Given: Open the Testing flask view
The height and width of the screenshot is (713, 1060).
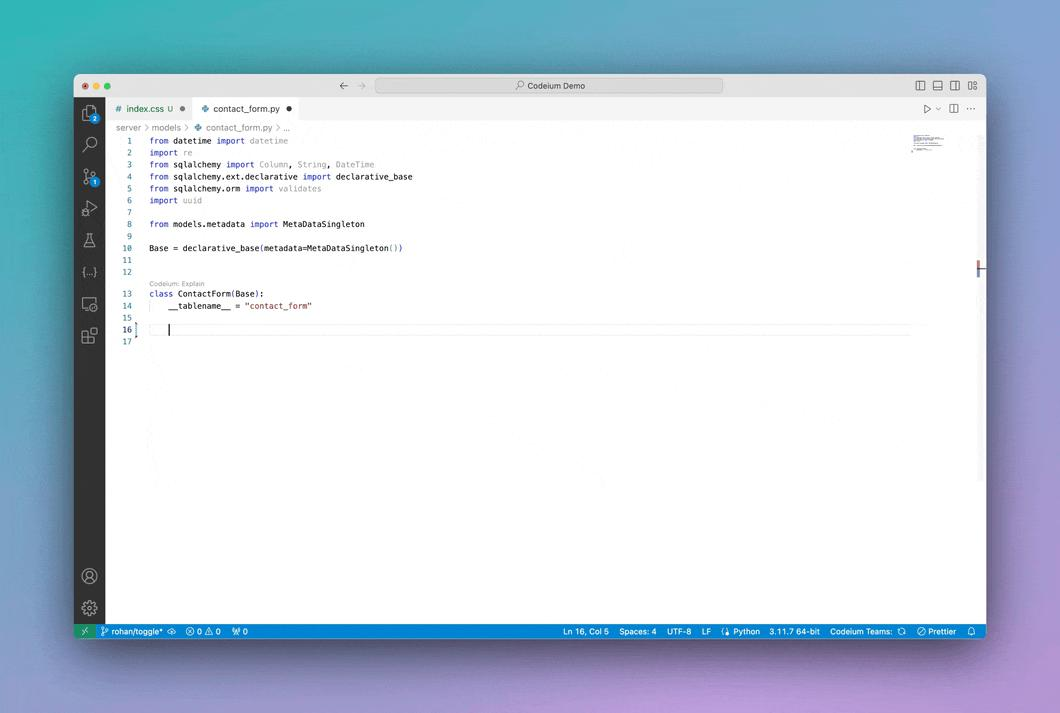Looking at the screenshot, I should pyautogui.click(x=89, y=240).
